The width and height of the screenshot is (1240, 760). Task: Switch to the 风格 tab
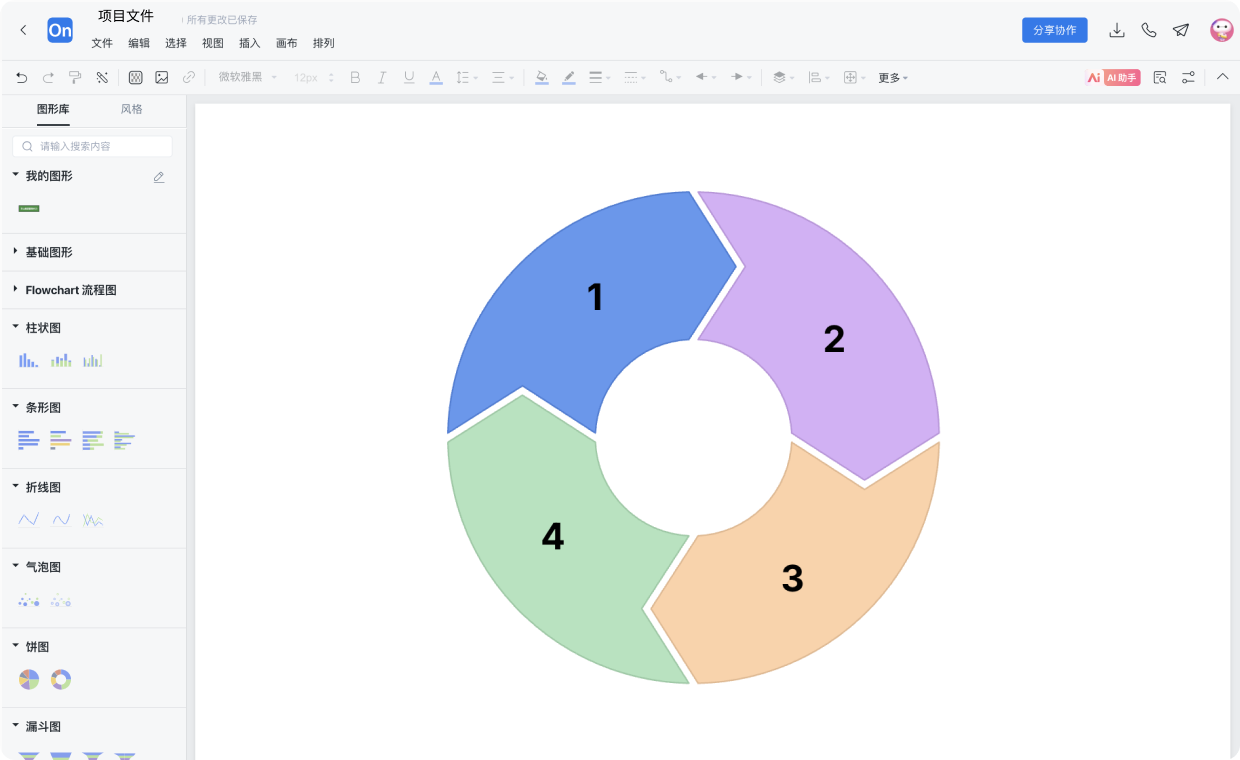point(131,109)
